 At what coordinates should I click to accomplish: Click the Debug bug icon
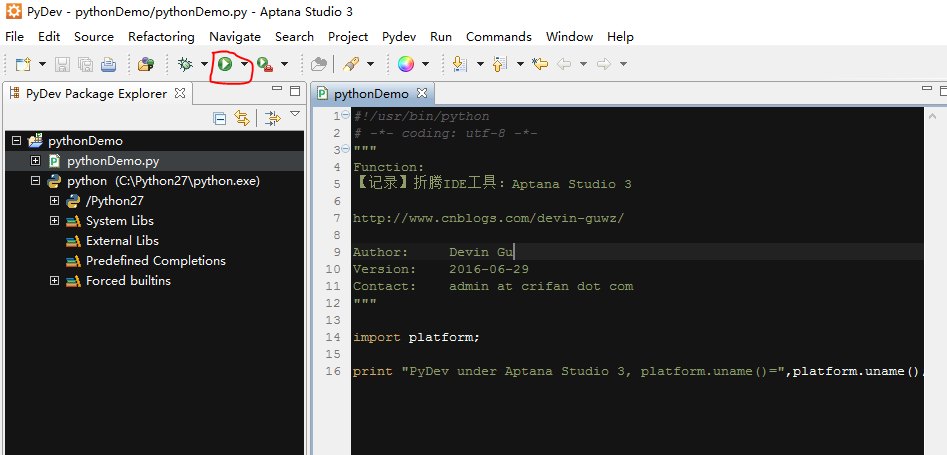click(x=185, y=64)
